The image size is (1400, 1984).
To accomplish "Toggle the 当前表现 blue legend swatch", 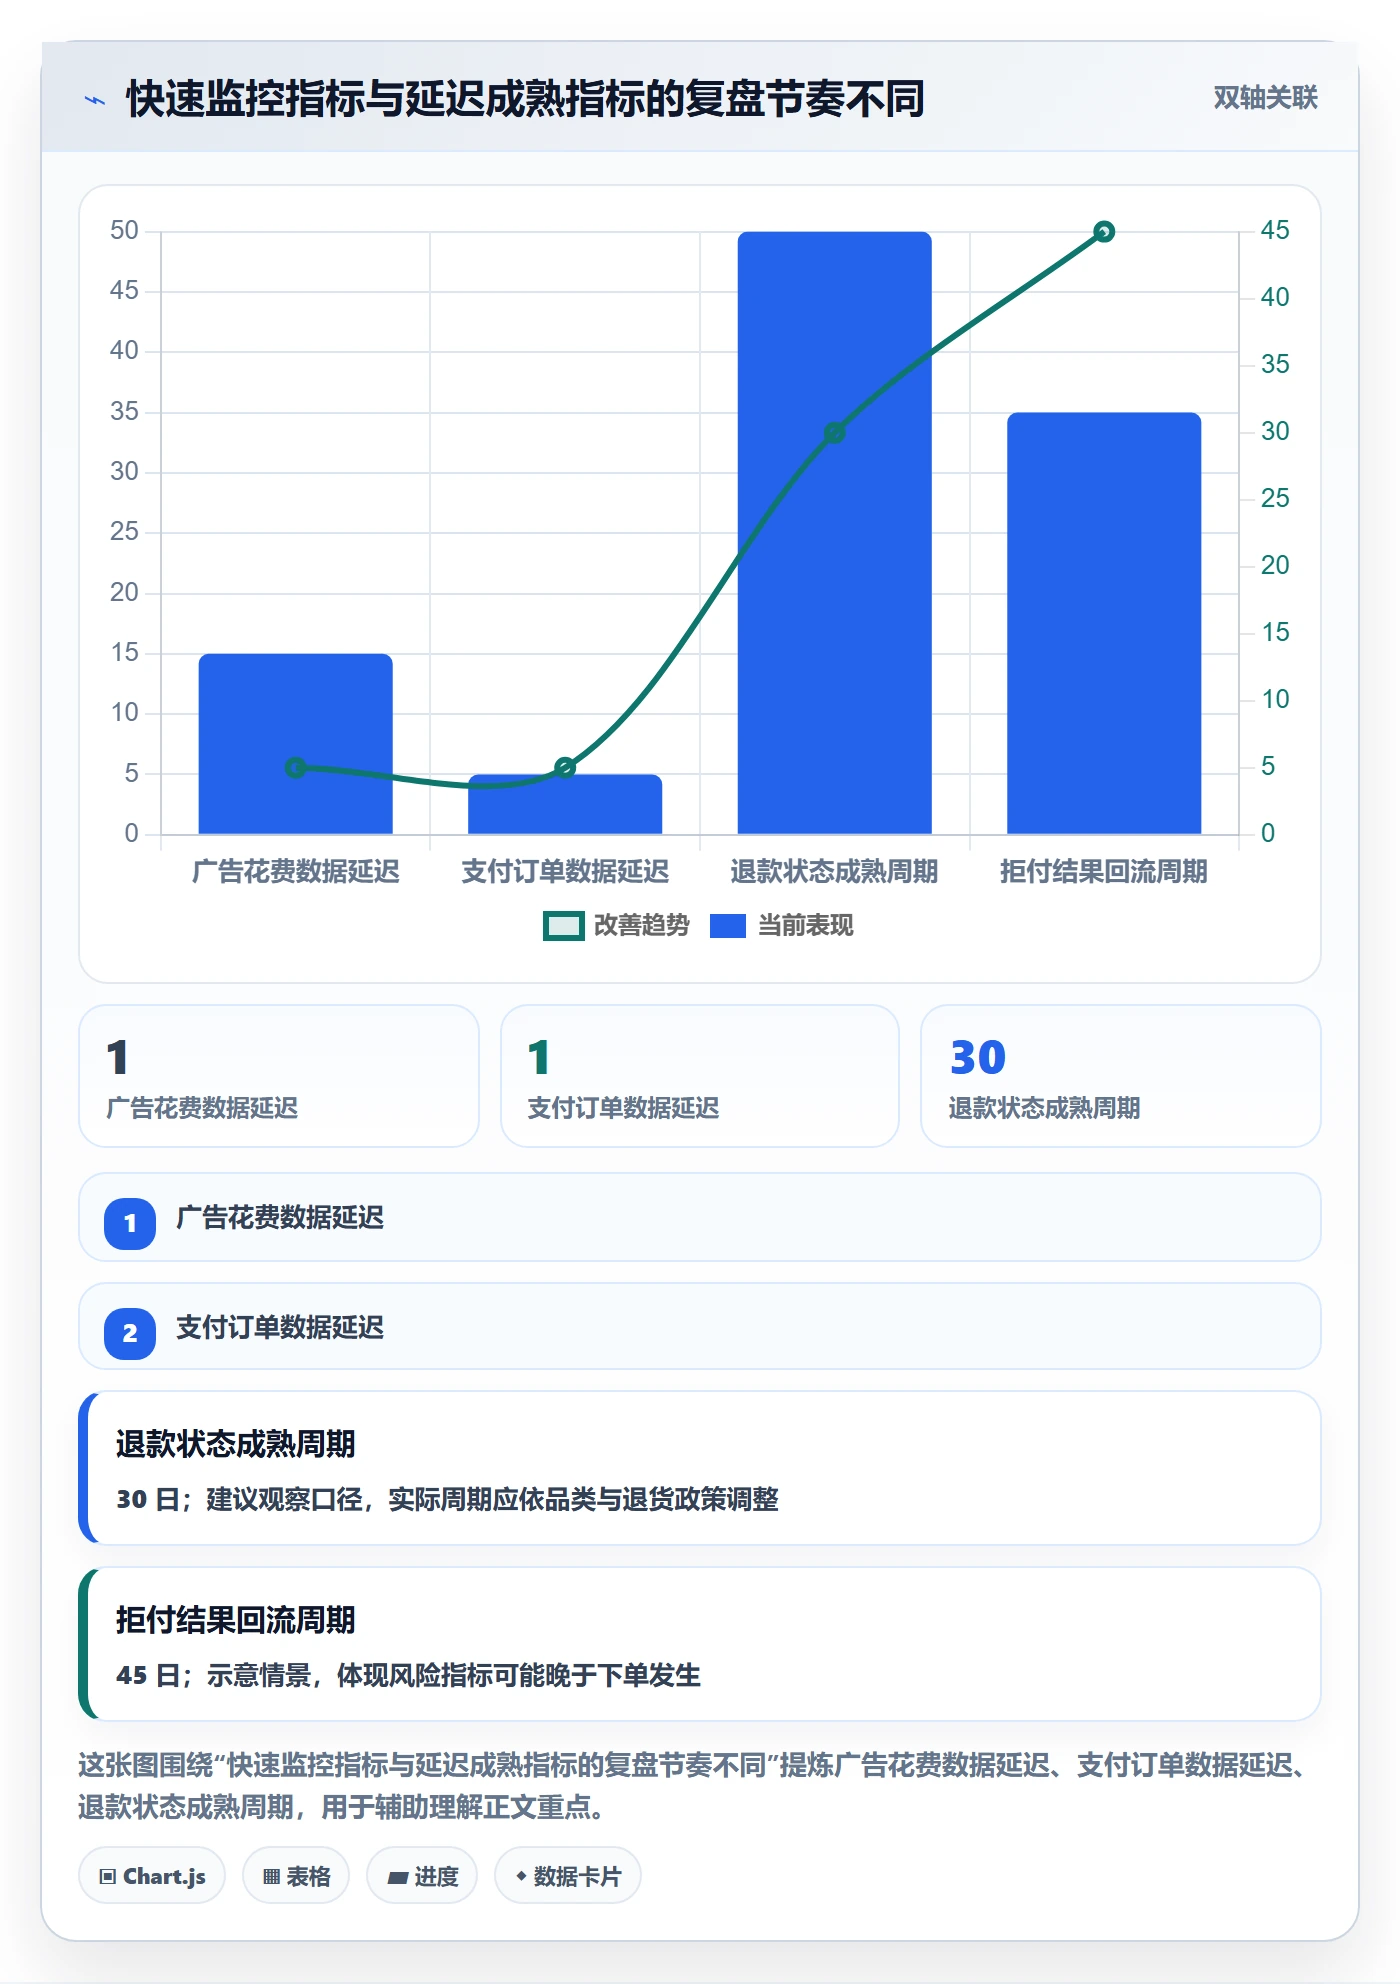I will click(x=727, y=926).
